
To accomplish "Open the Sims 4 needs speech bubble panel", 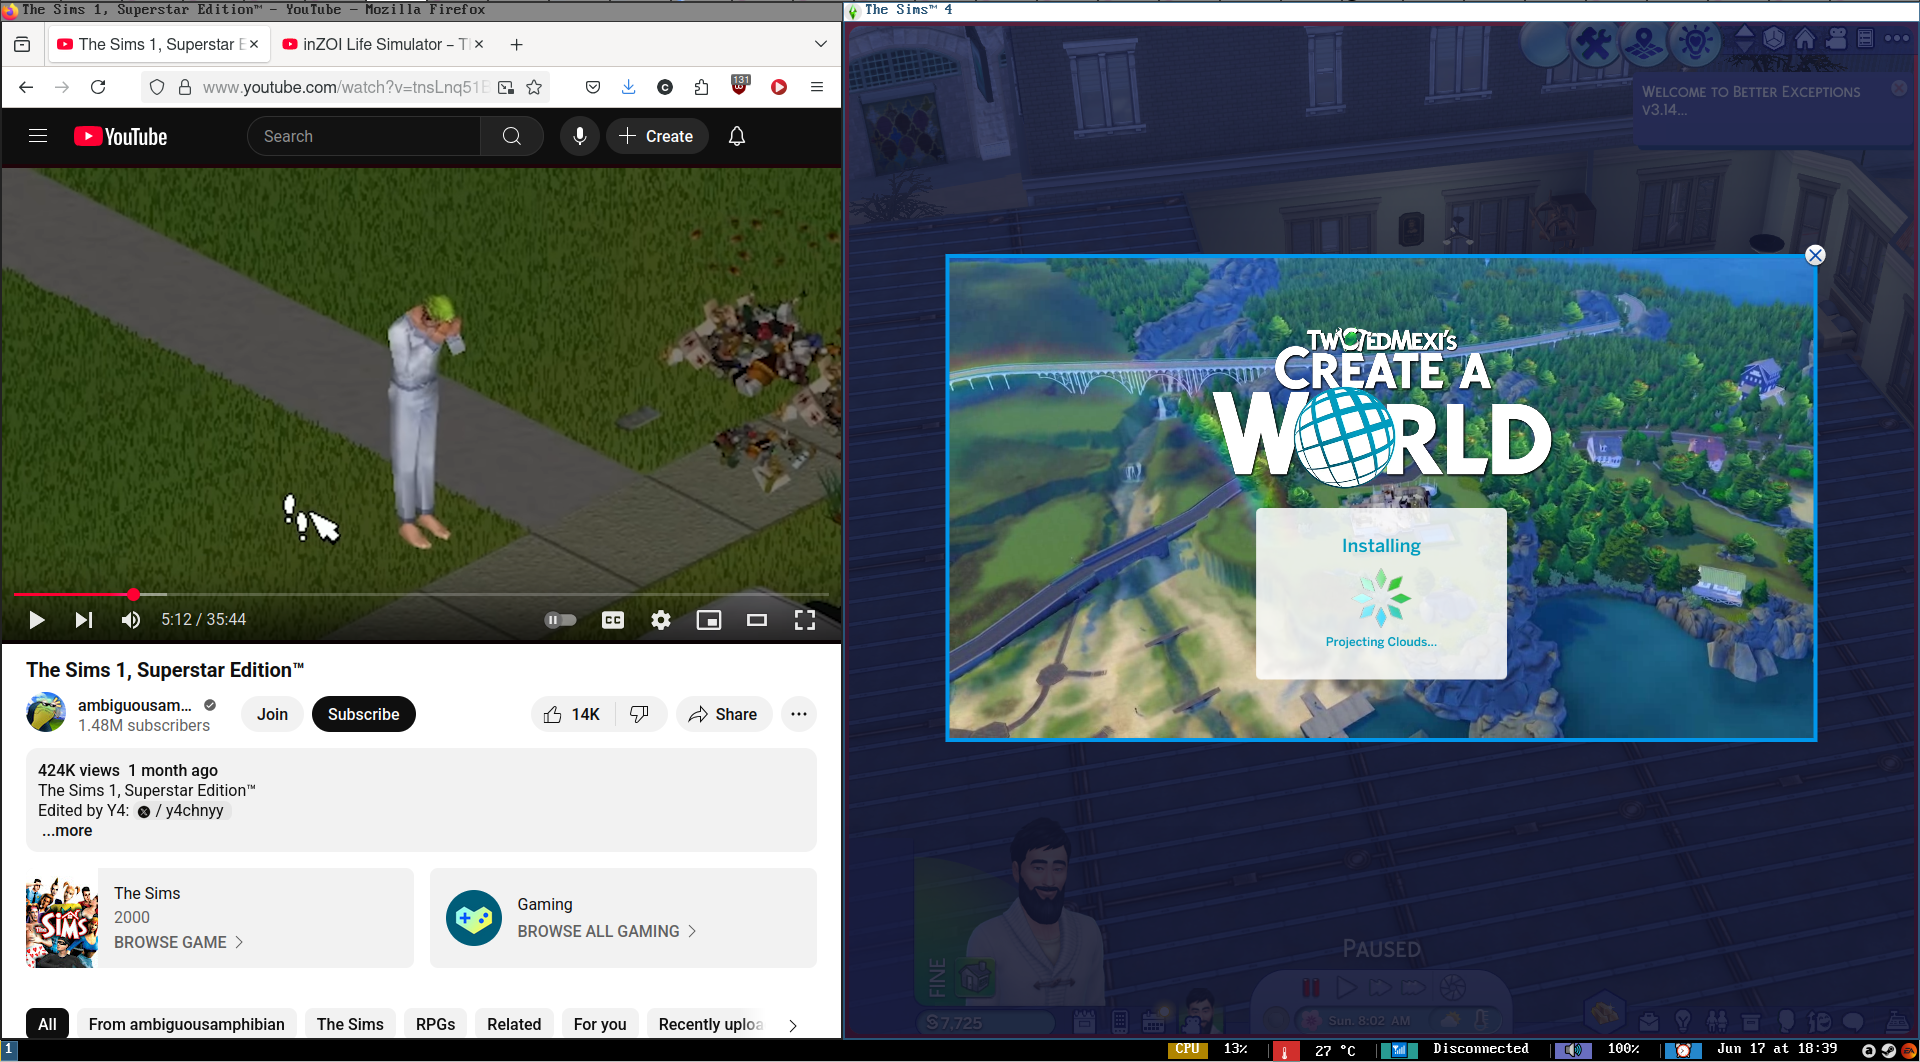I will coord(1853,1022).
